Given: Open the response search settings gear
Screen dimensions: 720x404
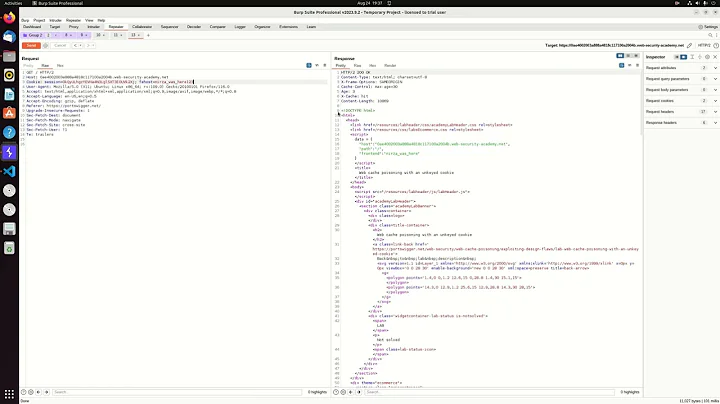Looking at the screenshot, I should [343, 392].
